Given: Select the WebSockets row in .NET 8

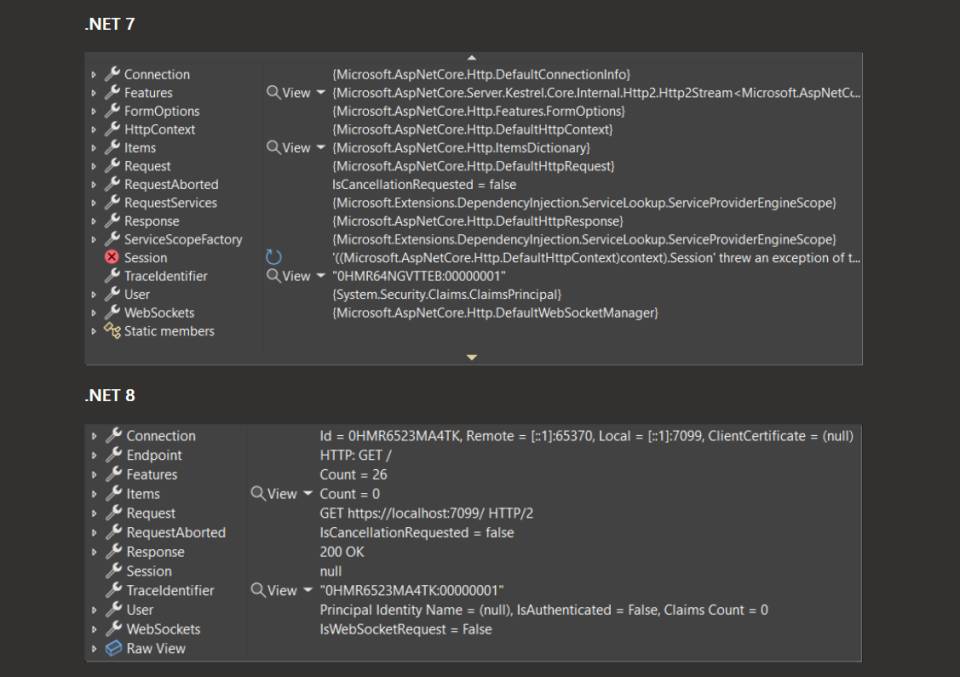Looking at the screenshot, I should 473,629.
